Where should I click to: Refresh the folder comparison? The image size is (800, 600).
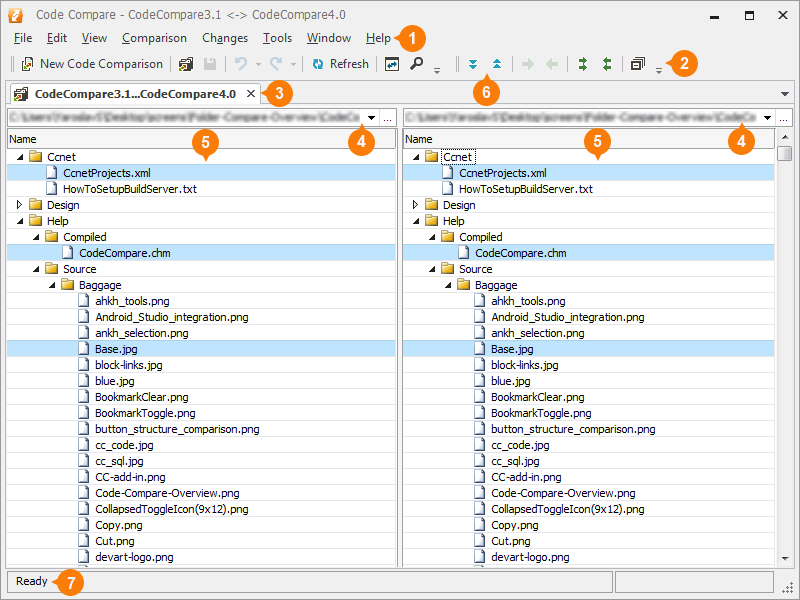click(x=340, y=64)
